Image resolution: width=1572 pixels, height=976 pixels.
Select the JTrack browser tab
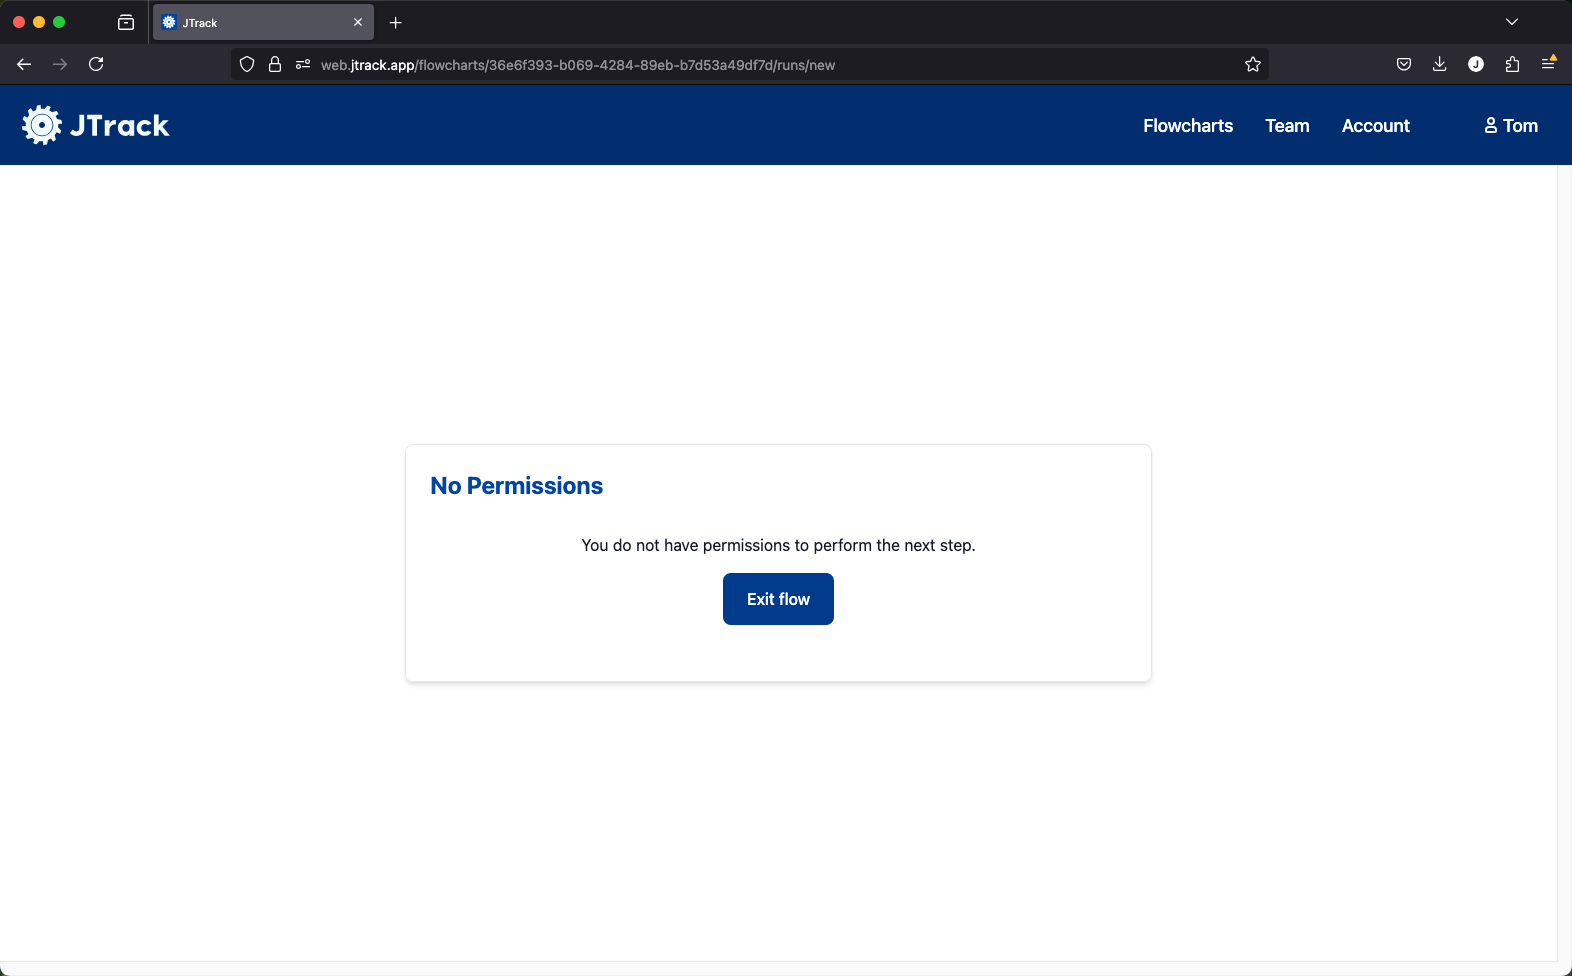click(263, 22)
